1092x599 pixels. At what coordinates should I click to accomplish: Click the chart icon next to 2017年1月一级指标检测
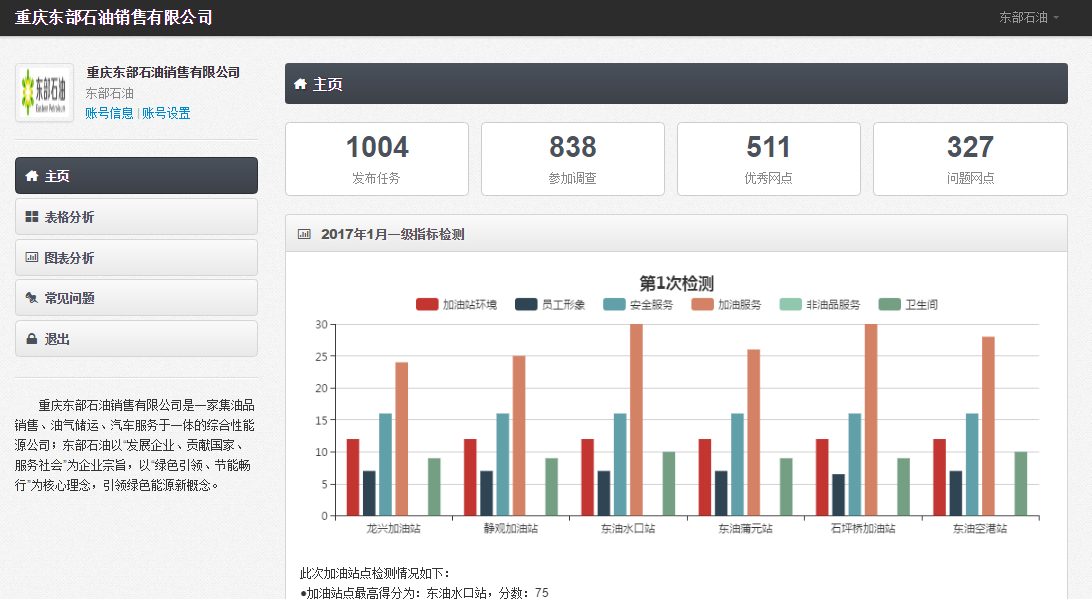click(304, 234)
